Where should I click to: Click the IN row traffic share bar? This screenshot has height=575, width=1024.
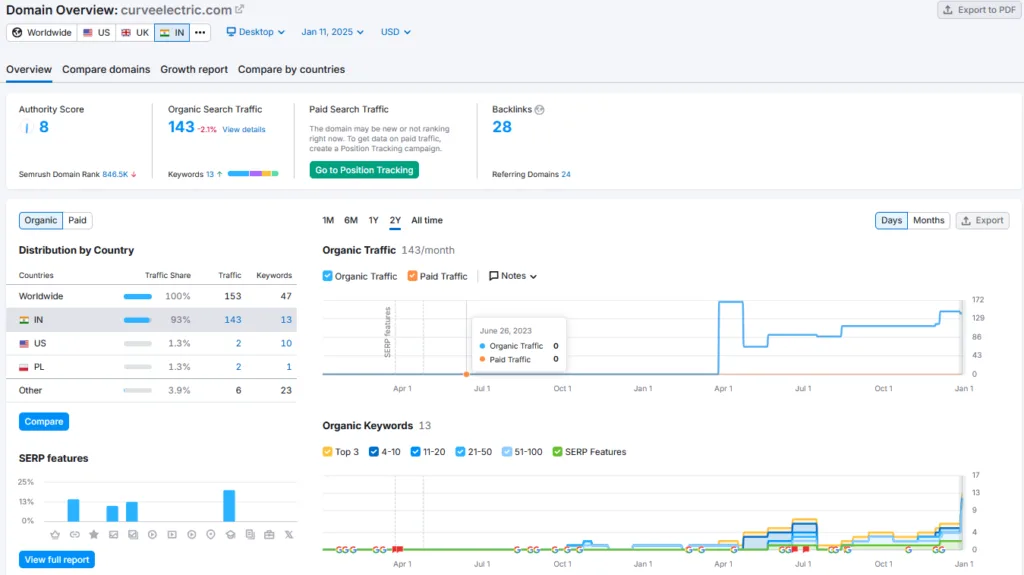[138, 320]
